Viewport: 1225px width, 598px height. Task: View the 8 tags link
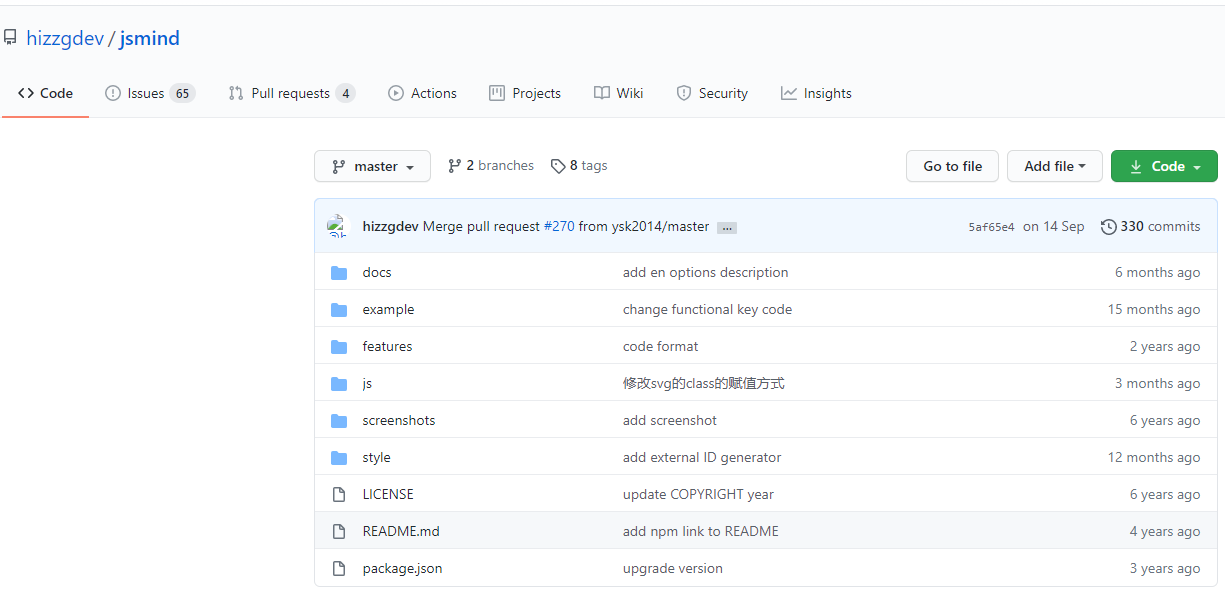(579, 166)
